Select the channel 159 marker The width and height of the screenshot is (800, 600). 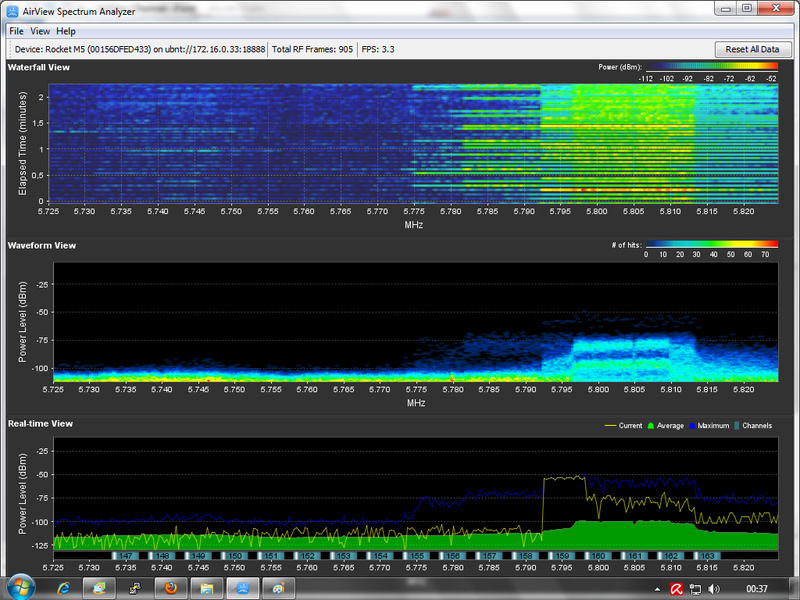click(x=563, y=555)
